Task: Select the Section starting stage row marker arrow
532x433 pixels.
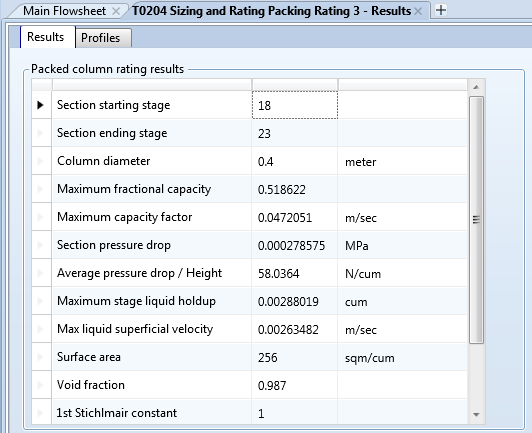Action: (41, 105)
